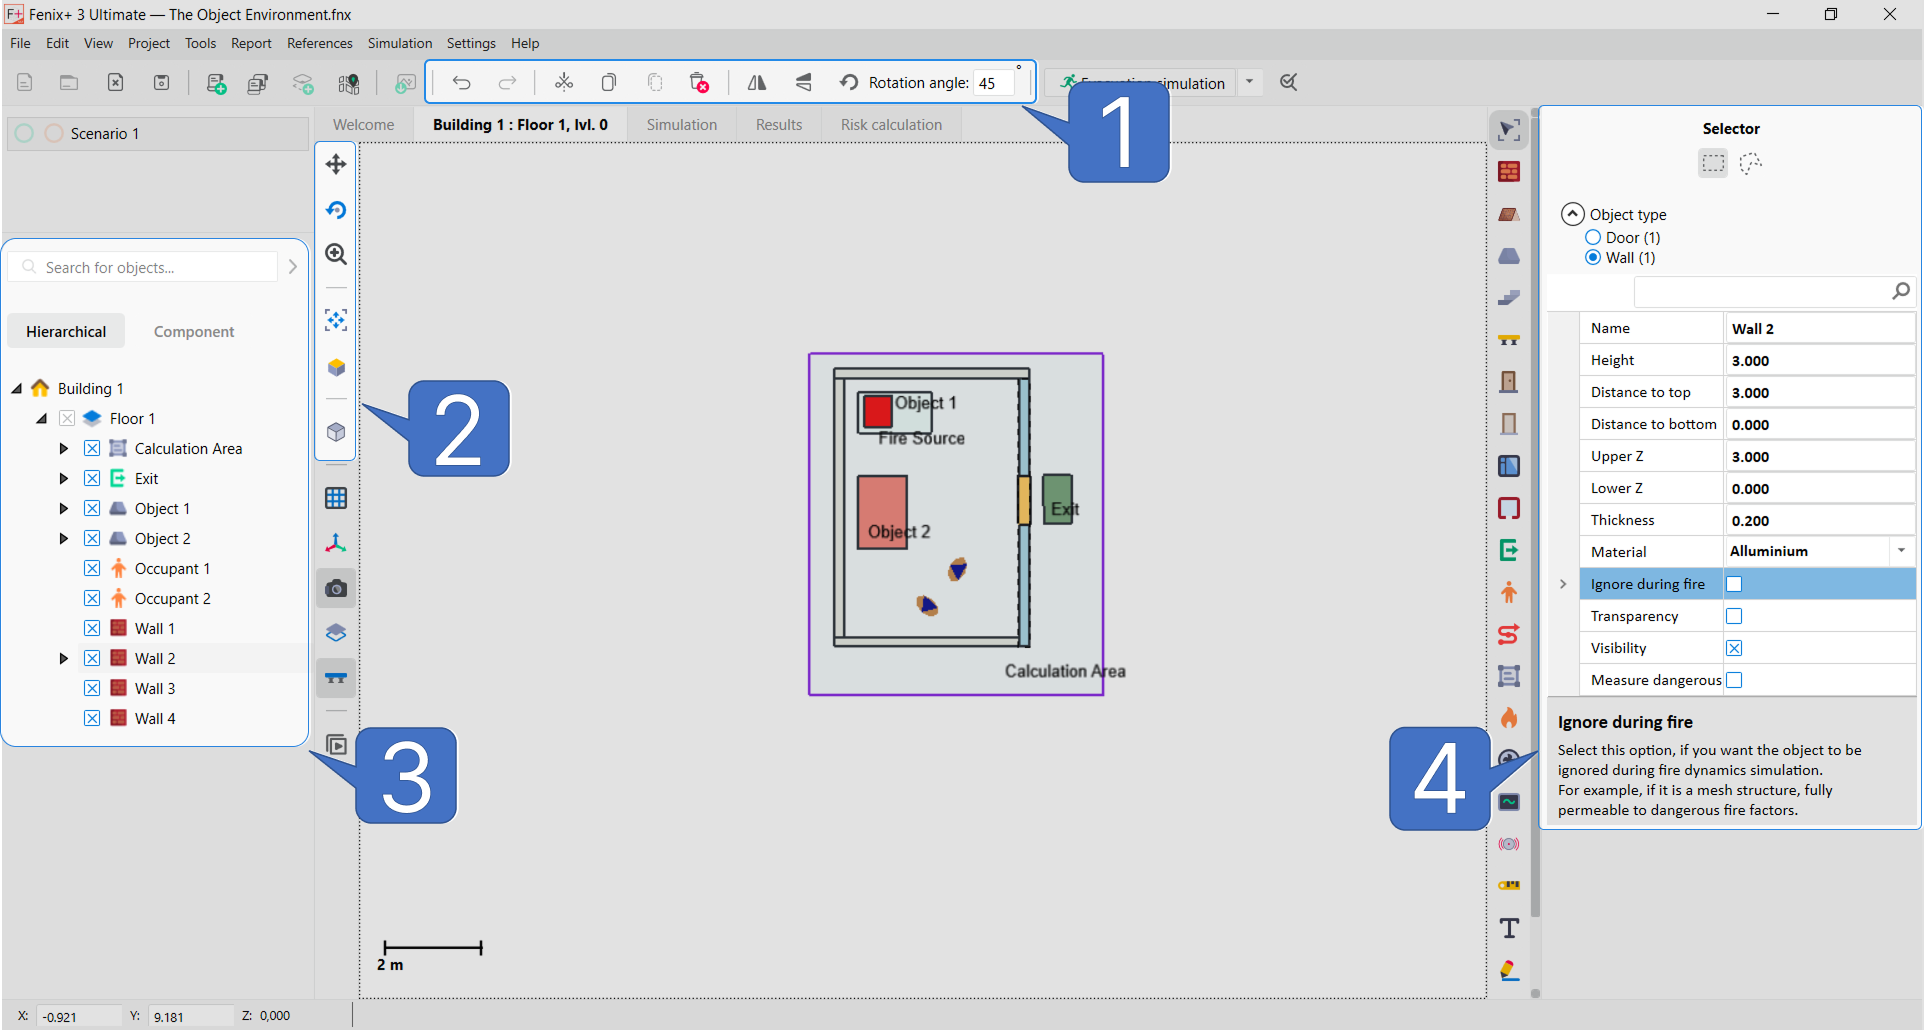
Task: Select the Text tool in the right toolbar
Action: coord(1509,928)
